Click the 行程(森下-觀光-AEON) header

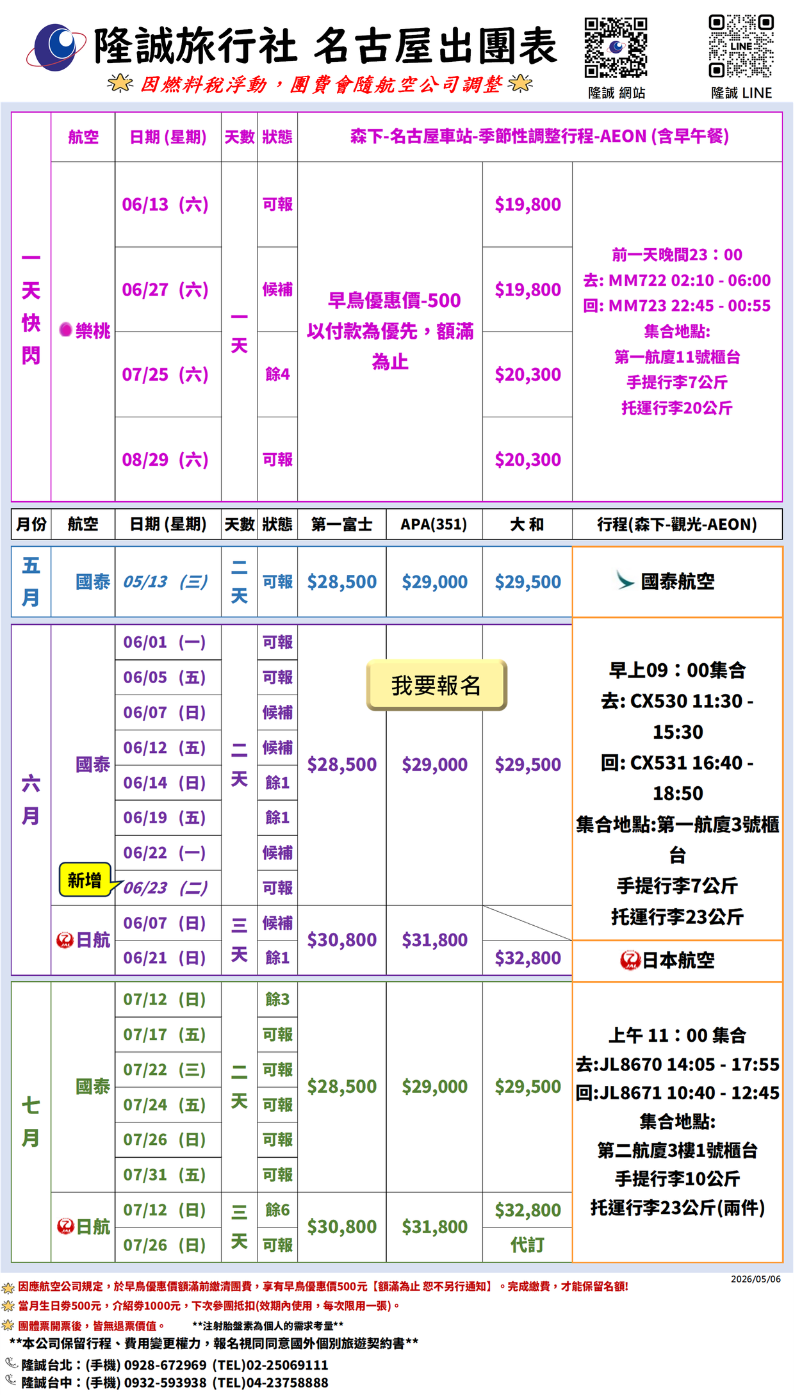tap(677, 524)
